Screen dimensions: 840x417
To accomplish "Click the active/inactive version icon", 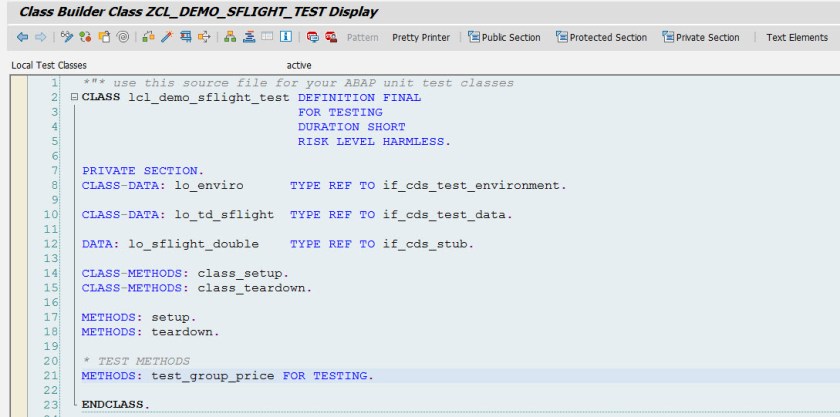I will click(x=85, y=37).
